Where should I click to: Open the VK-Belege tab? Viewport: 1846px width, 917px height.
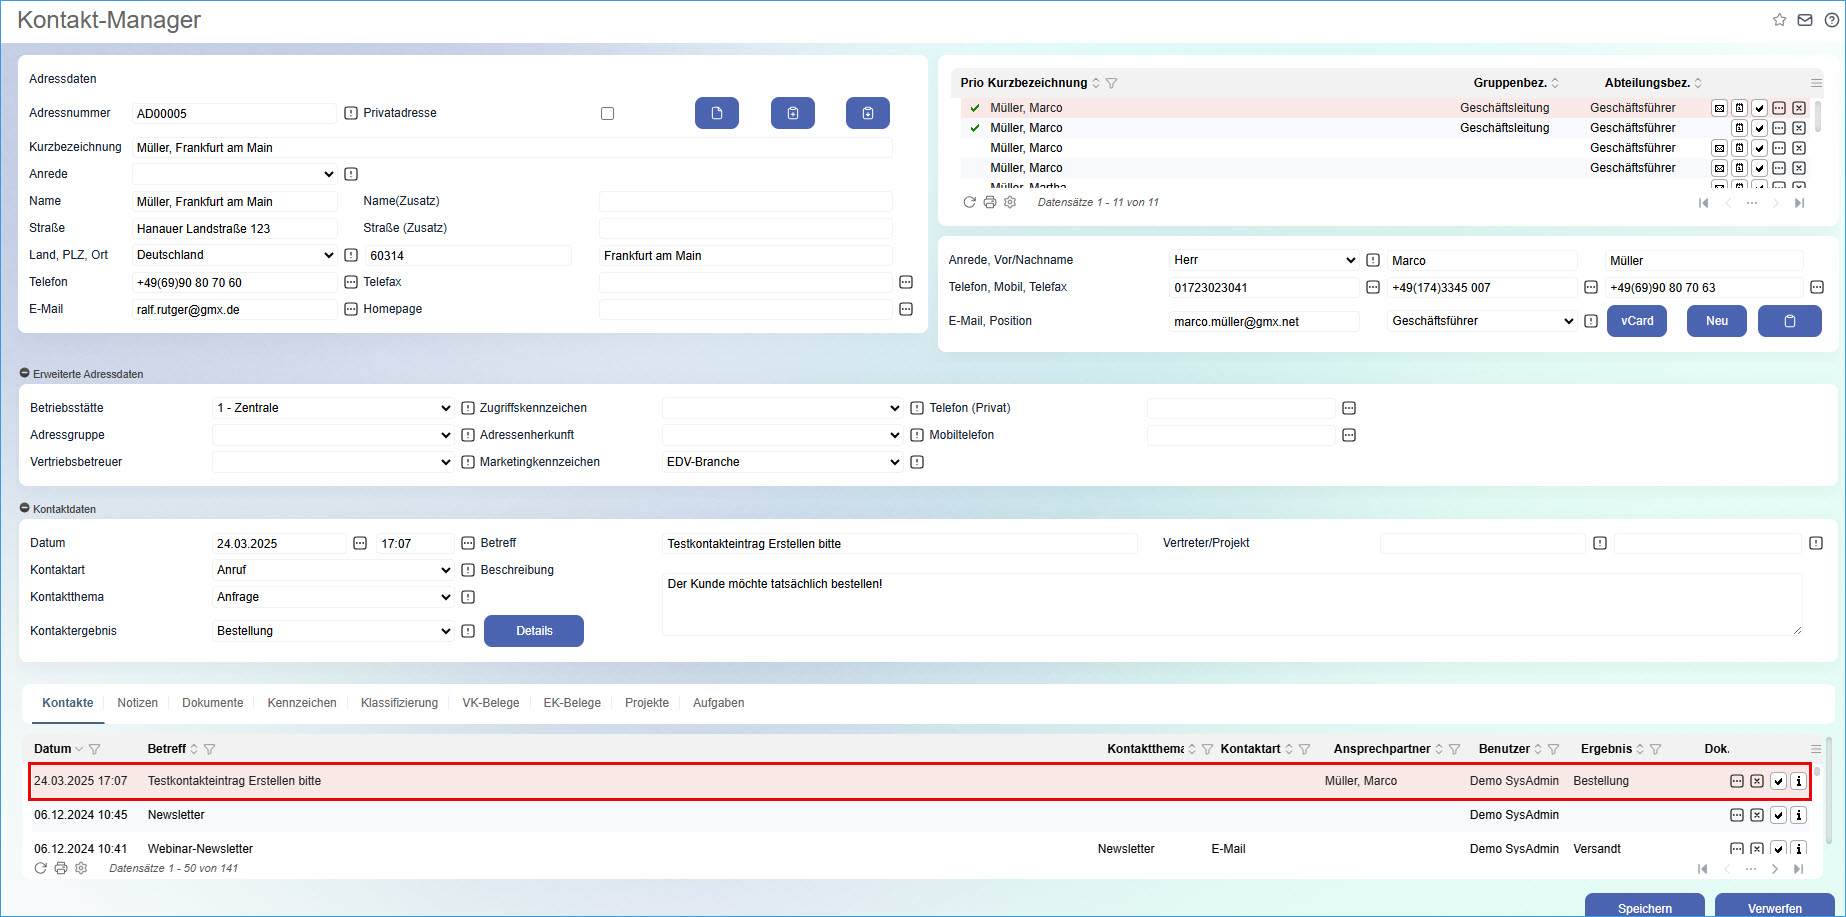click(490, 703)
